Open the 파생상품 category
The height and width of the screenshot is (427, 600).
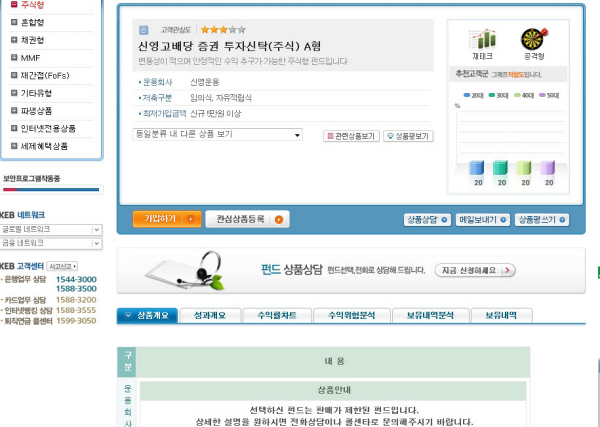click(x=36, y=111)
